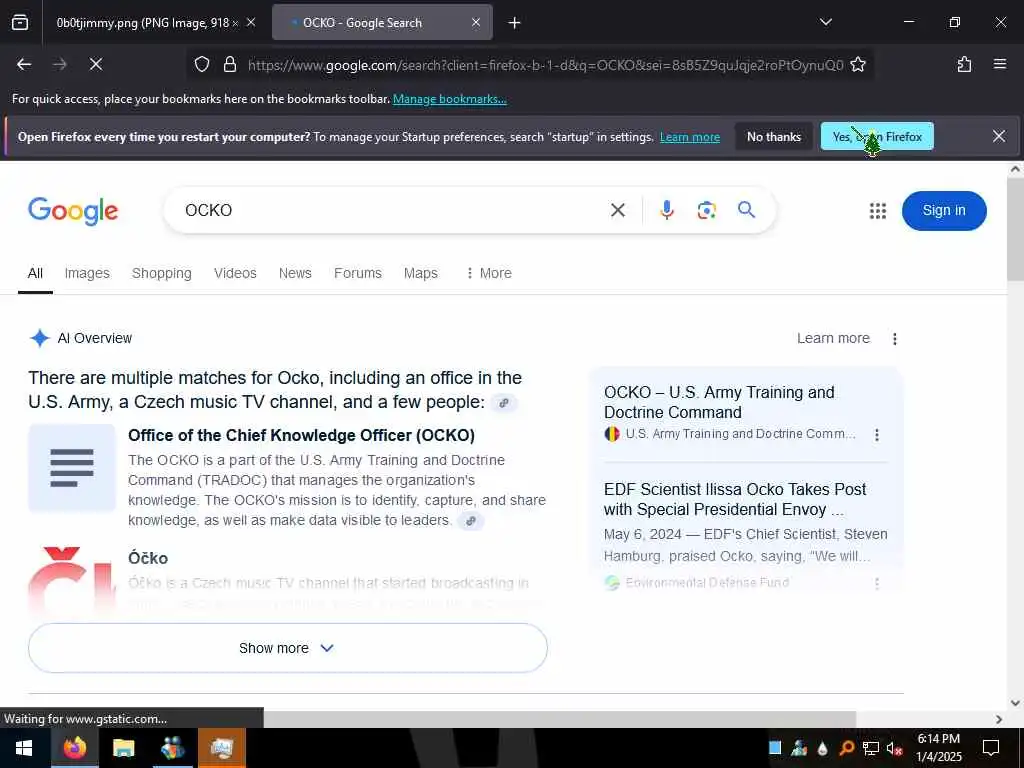Image resolution: width=1024 pixels, height=768 pixels.
Task: Bookmark this page with star icon
Action: 858,64
